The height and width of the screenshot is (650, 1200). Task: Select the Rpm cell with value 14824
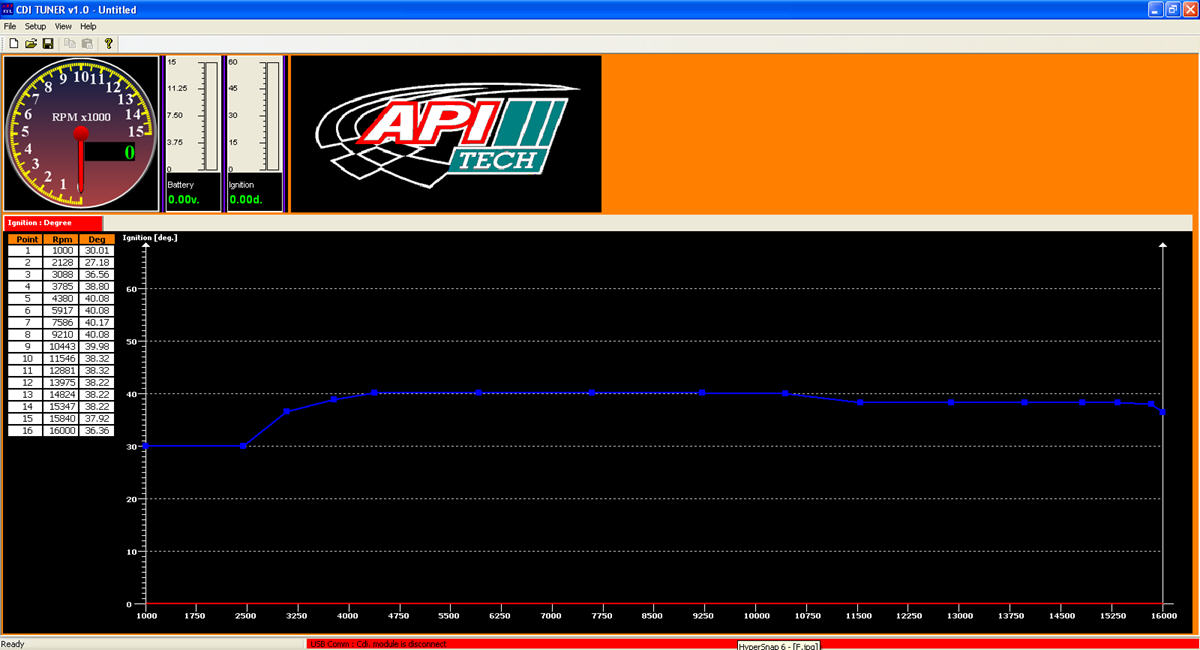coord(63,394)
